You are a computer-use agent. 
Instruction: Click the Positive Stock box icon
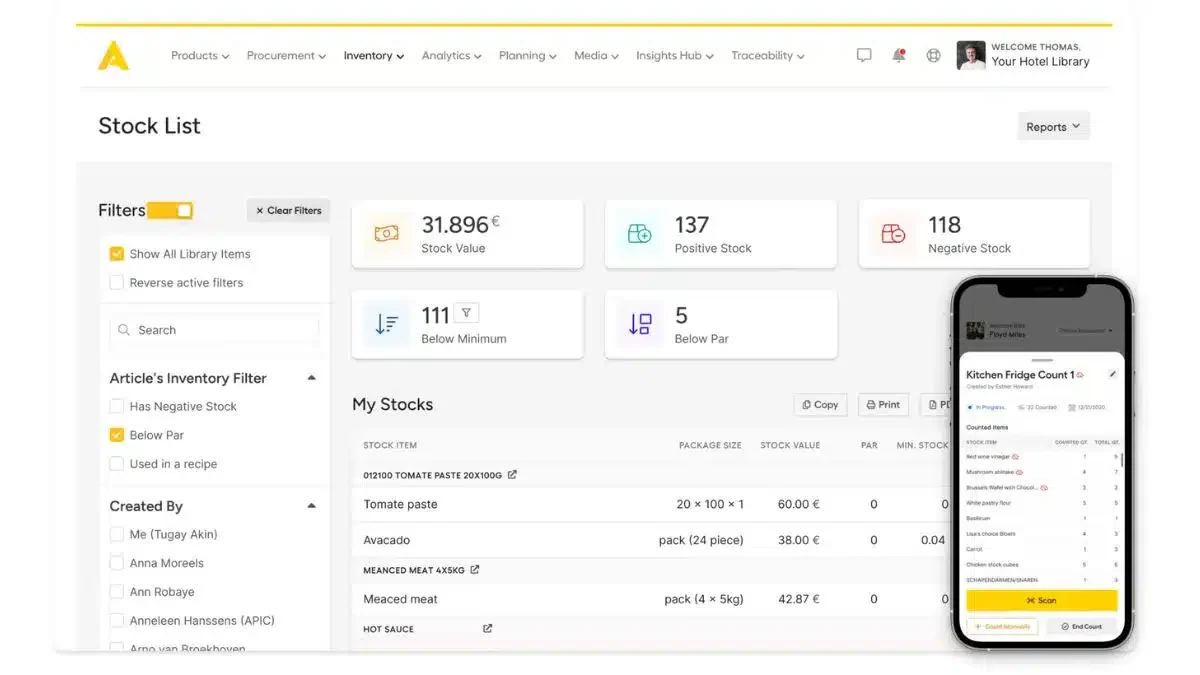click(x=640, y=233)
